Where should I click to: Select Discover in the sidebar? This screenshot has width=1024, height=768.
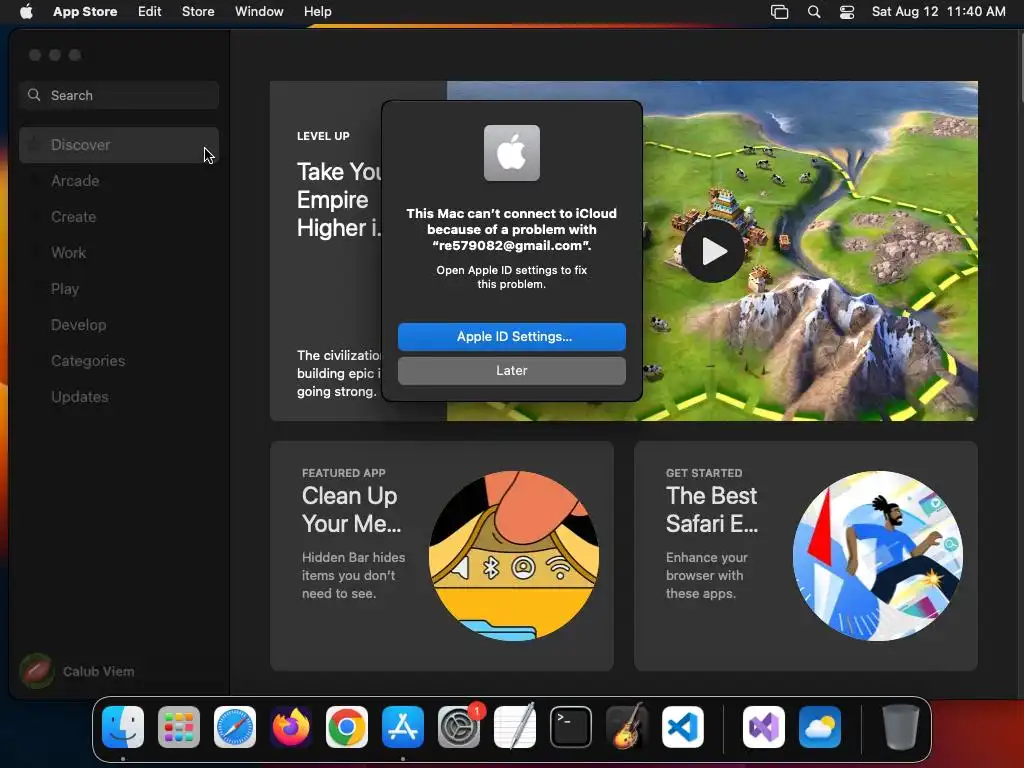[x=119, y=145]
